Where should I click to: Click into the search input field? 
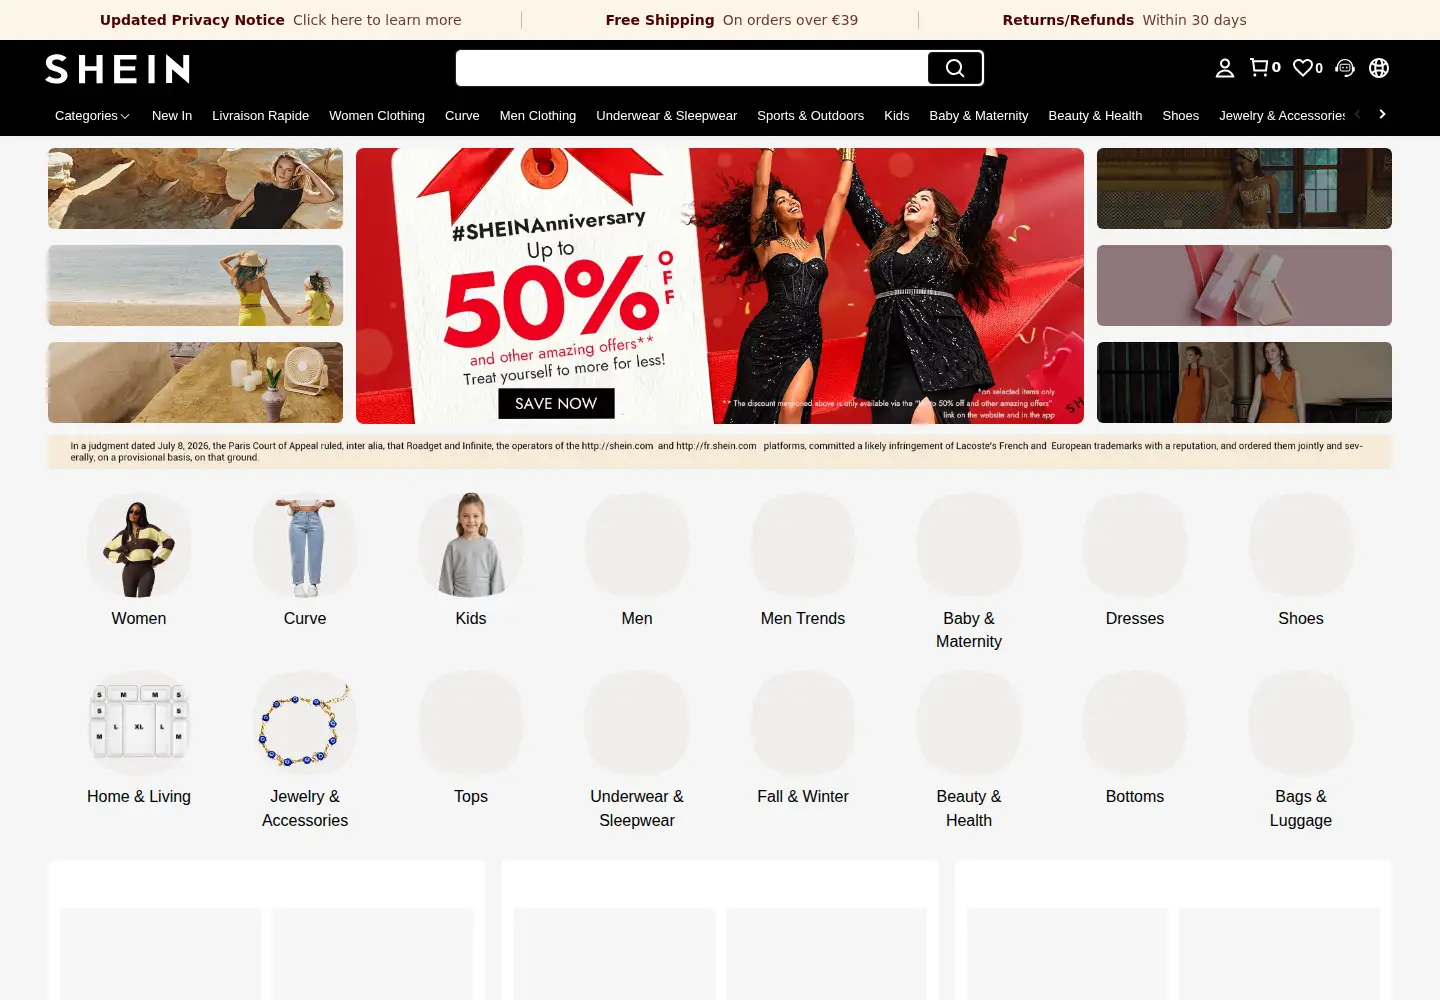coord(692,68)
